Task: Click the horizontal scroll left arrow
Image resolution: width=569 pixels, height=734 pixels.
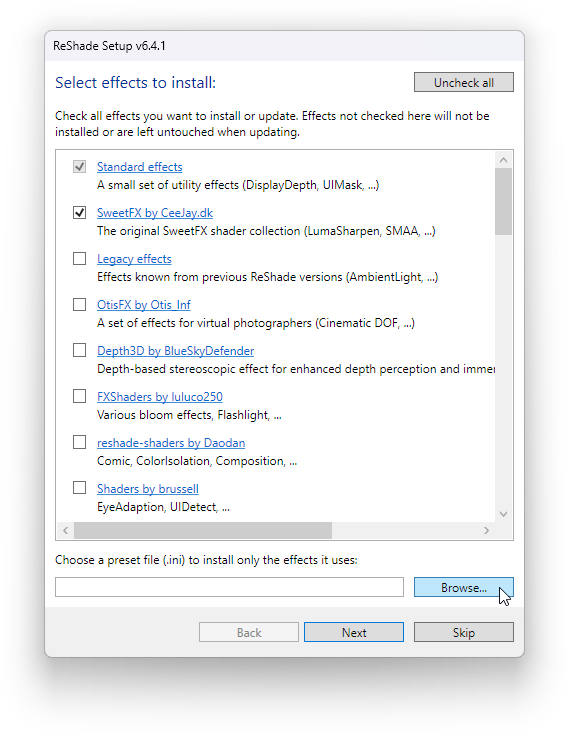Action: (x=66, y=530)
